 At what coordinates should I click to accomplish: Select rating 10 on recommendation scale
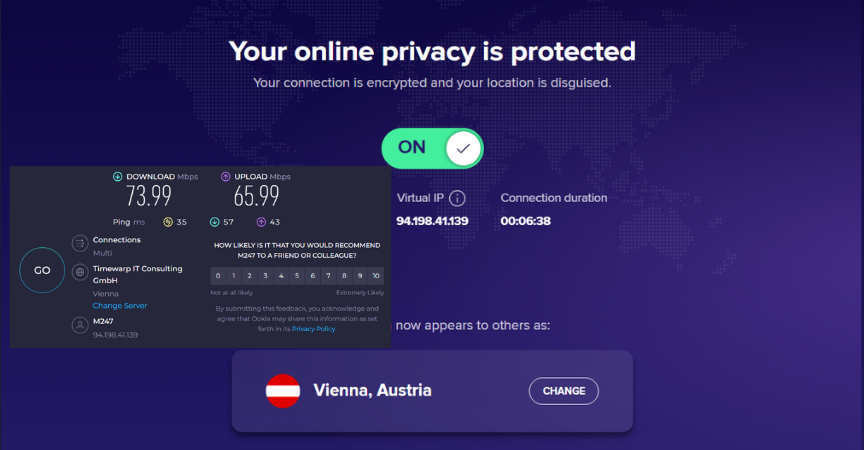tap(376, 276)
